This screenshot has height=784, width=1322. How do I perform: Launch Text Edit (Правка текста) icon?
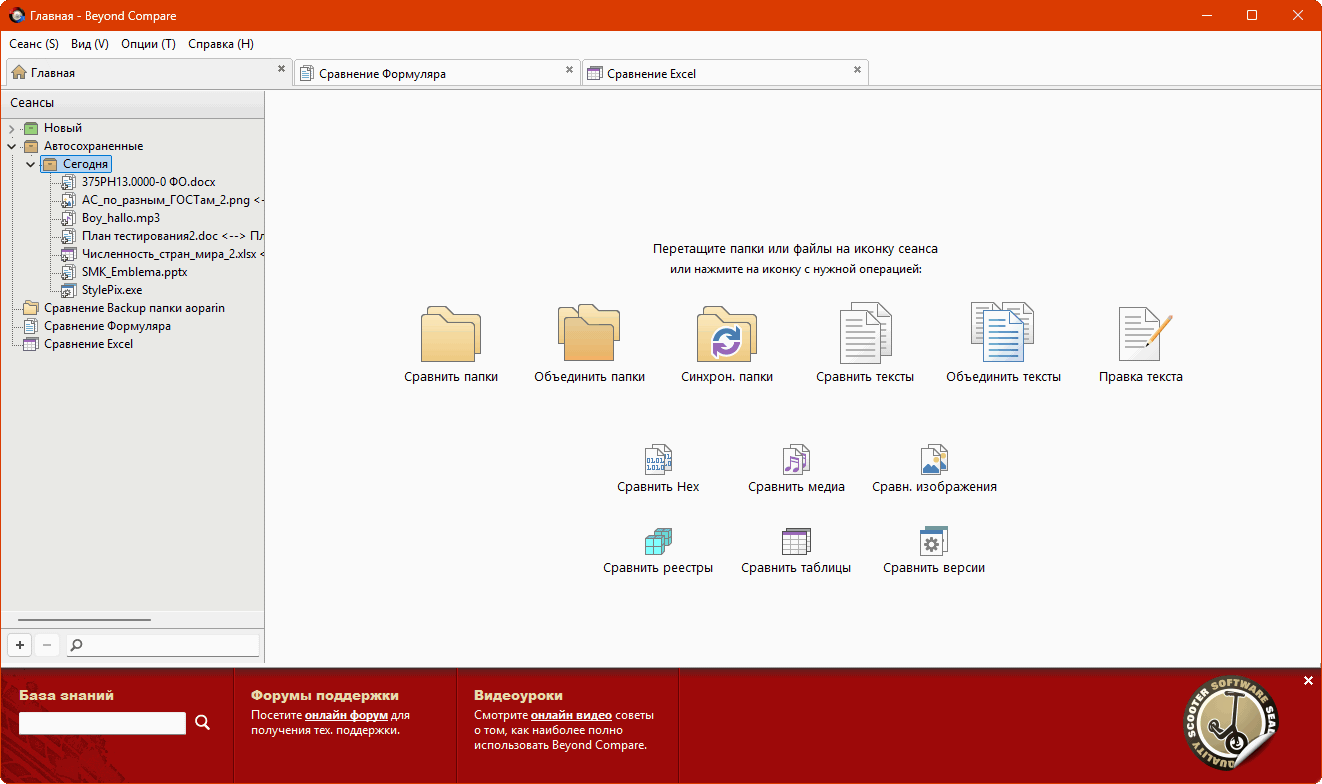[1141, 335]
